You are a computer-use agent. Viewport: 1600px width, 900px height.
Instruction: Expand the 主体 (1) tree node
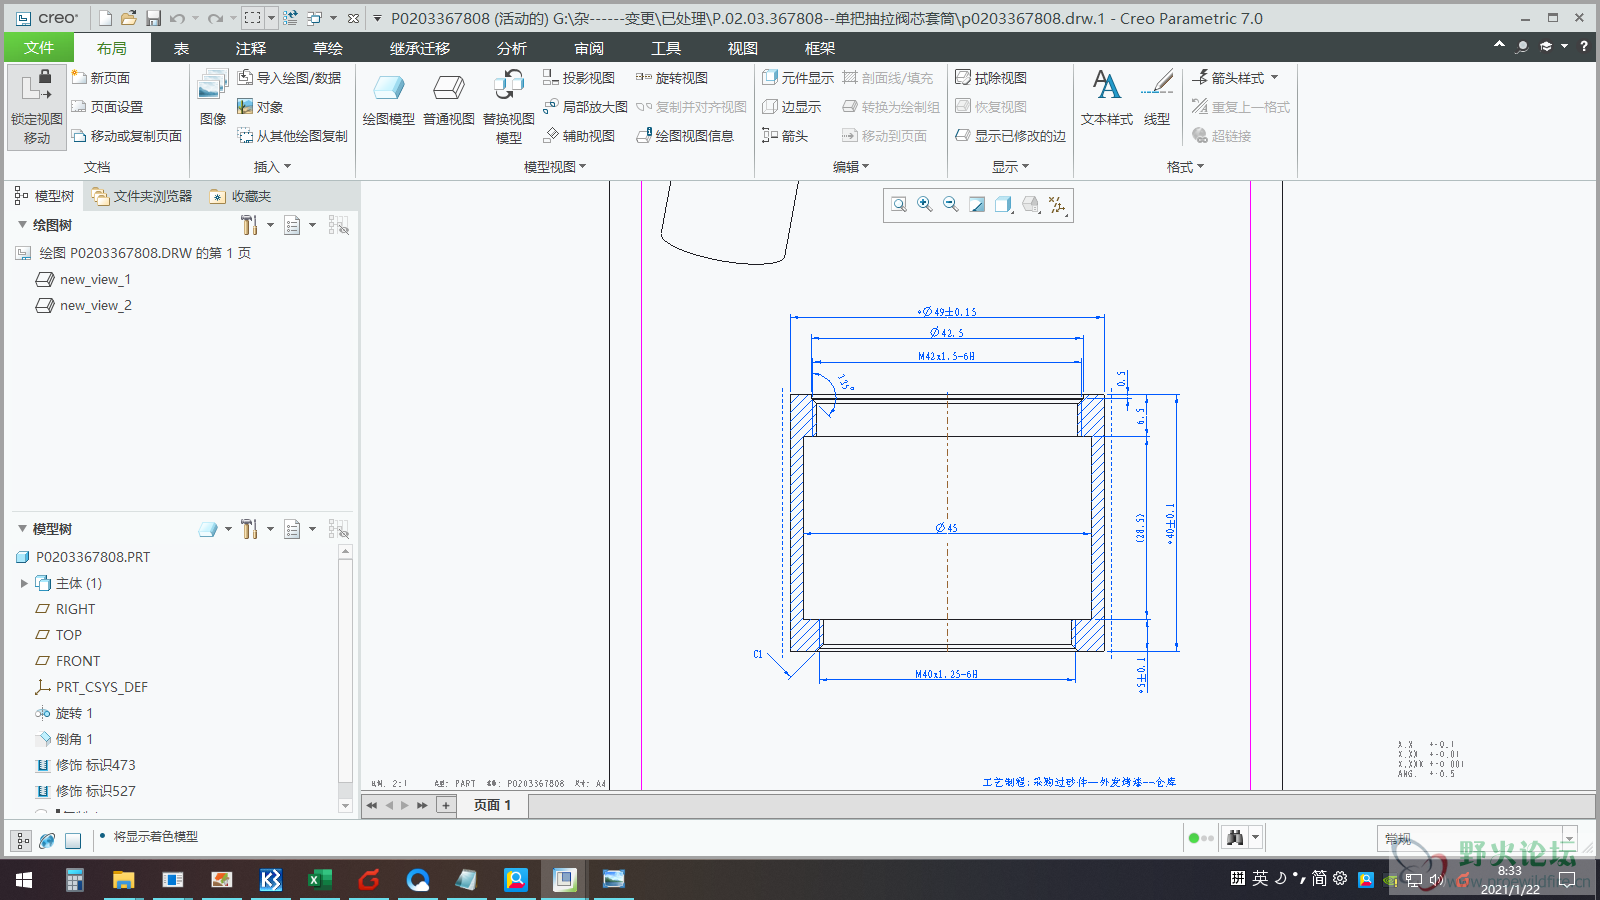[24, 583]
